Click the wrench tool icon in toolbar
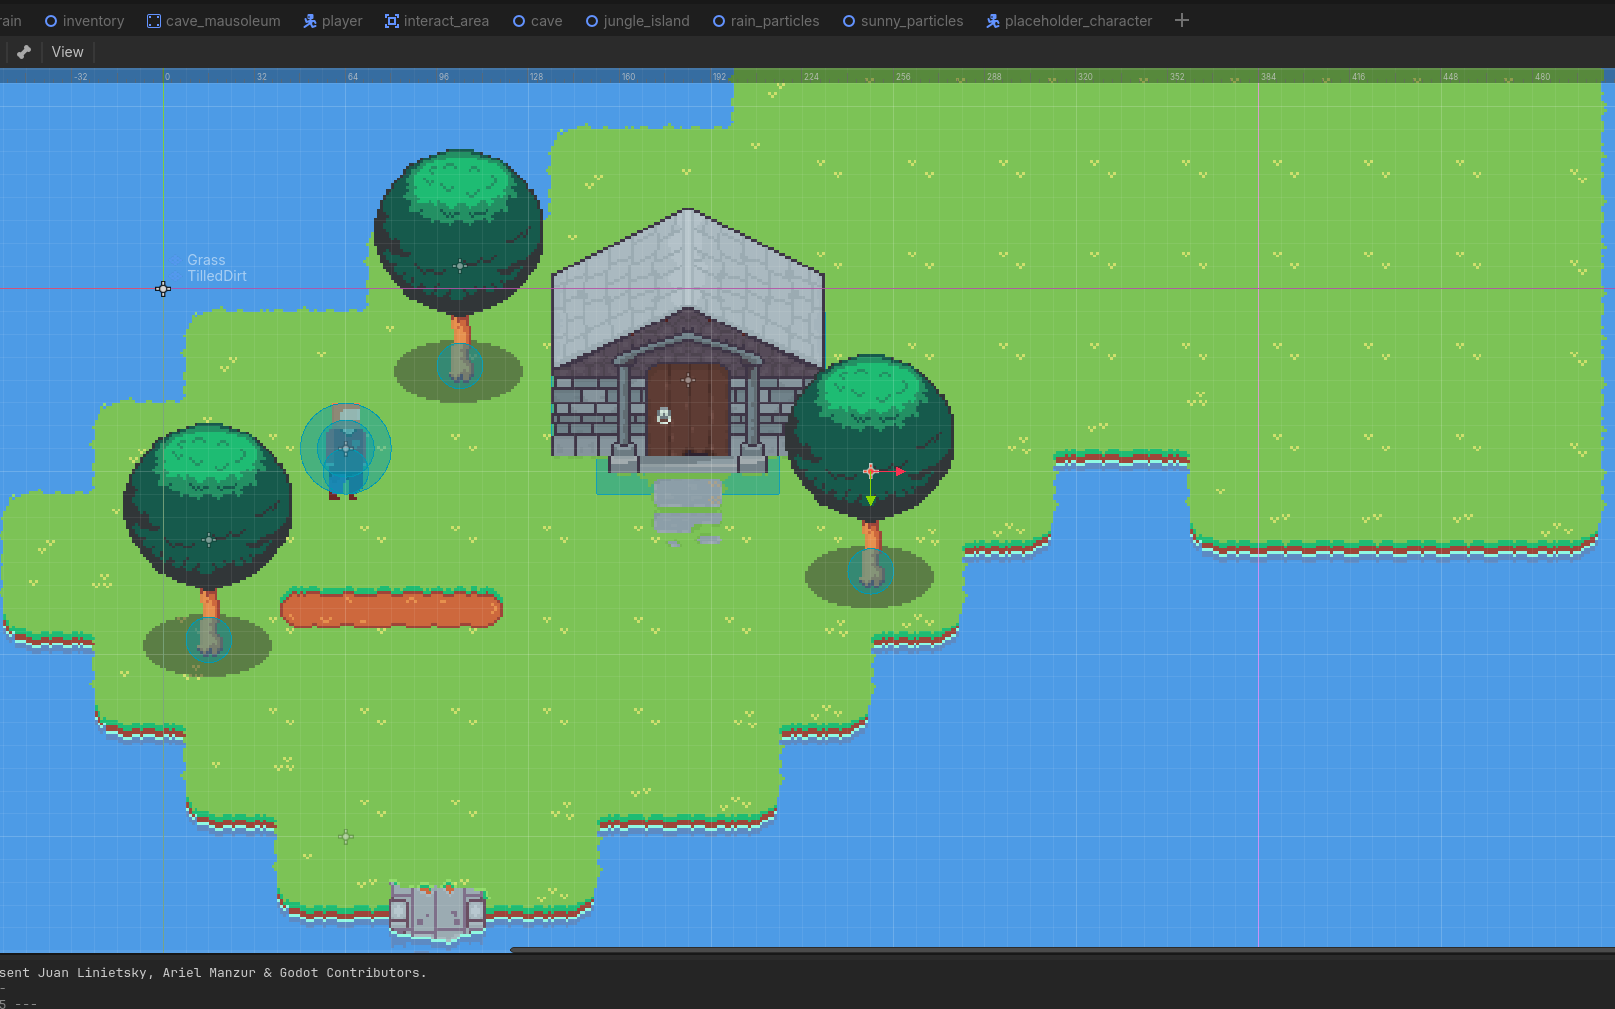The image size is (1615, 1009). [24, 52]
